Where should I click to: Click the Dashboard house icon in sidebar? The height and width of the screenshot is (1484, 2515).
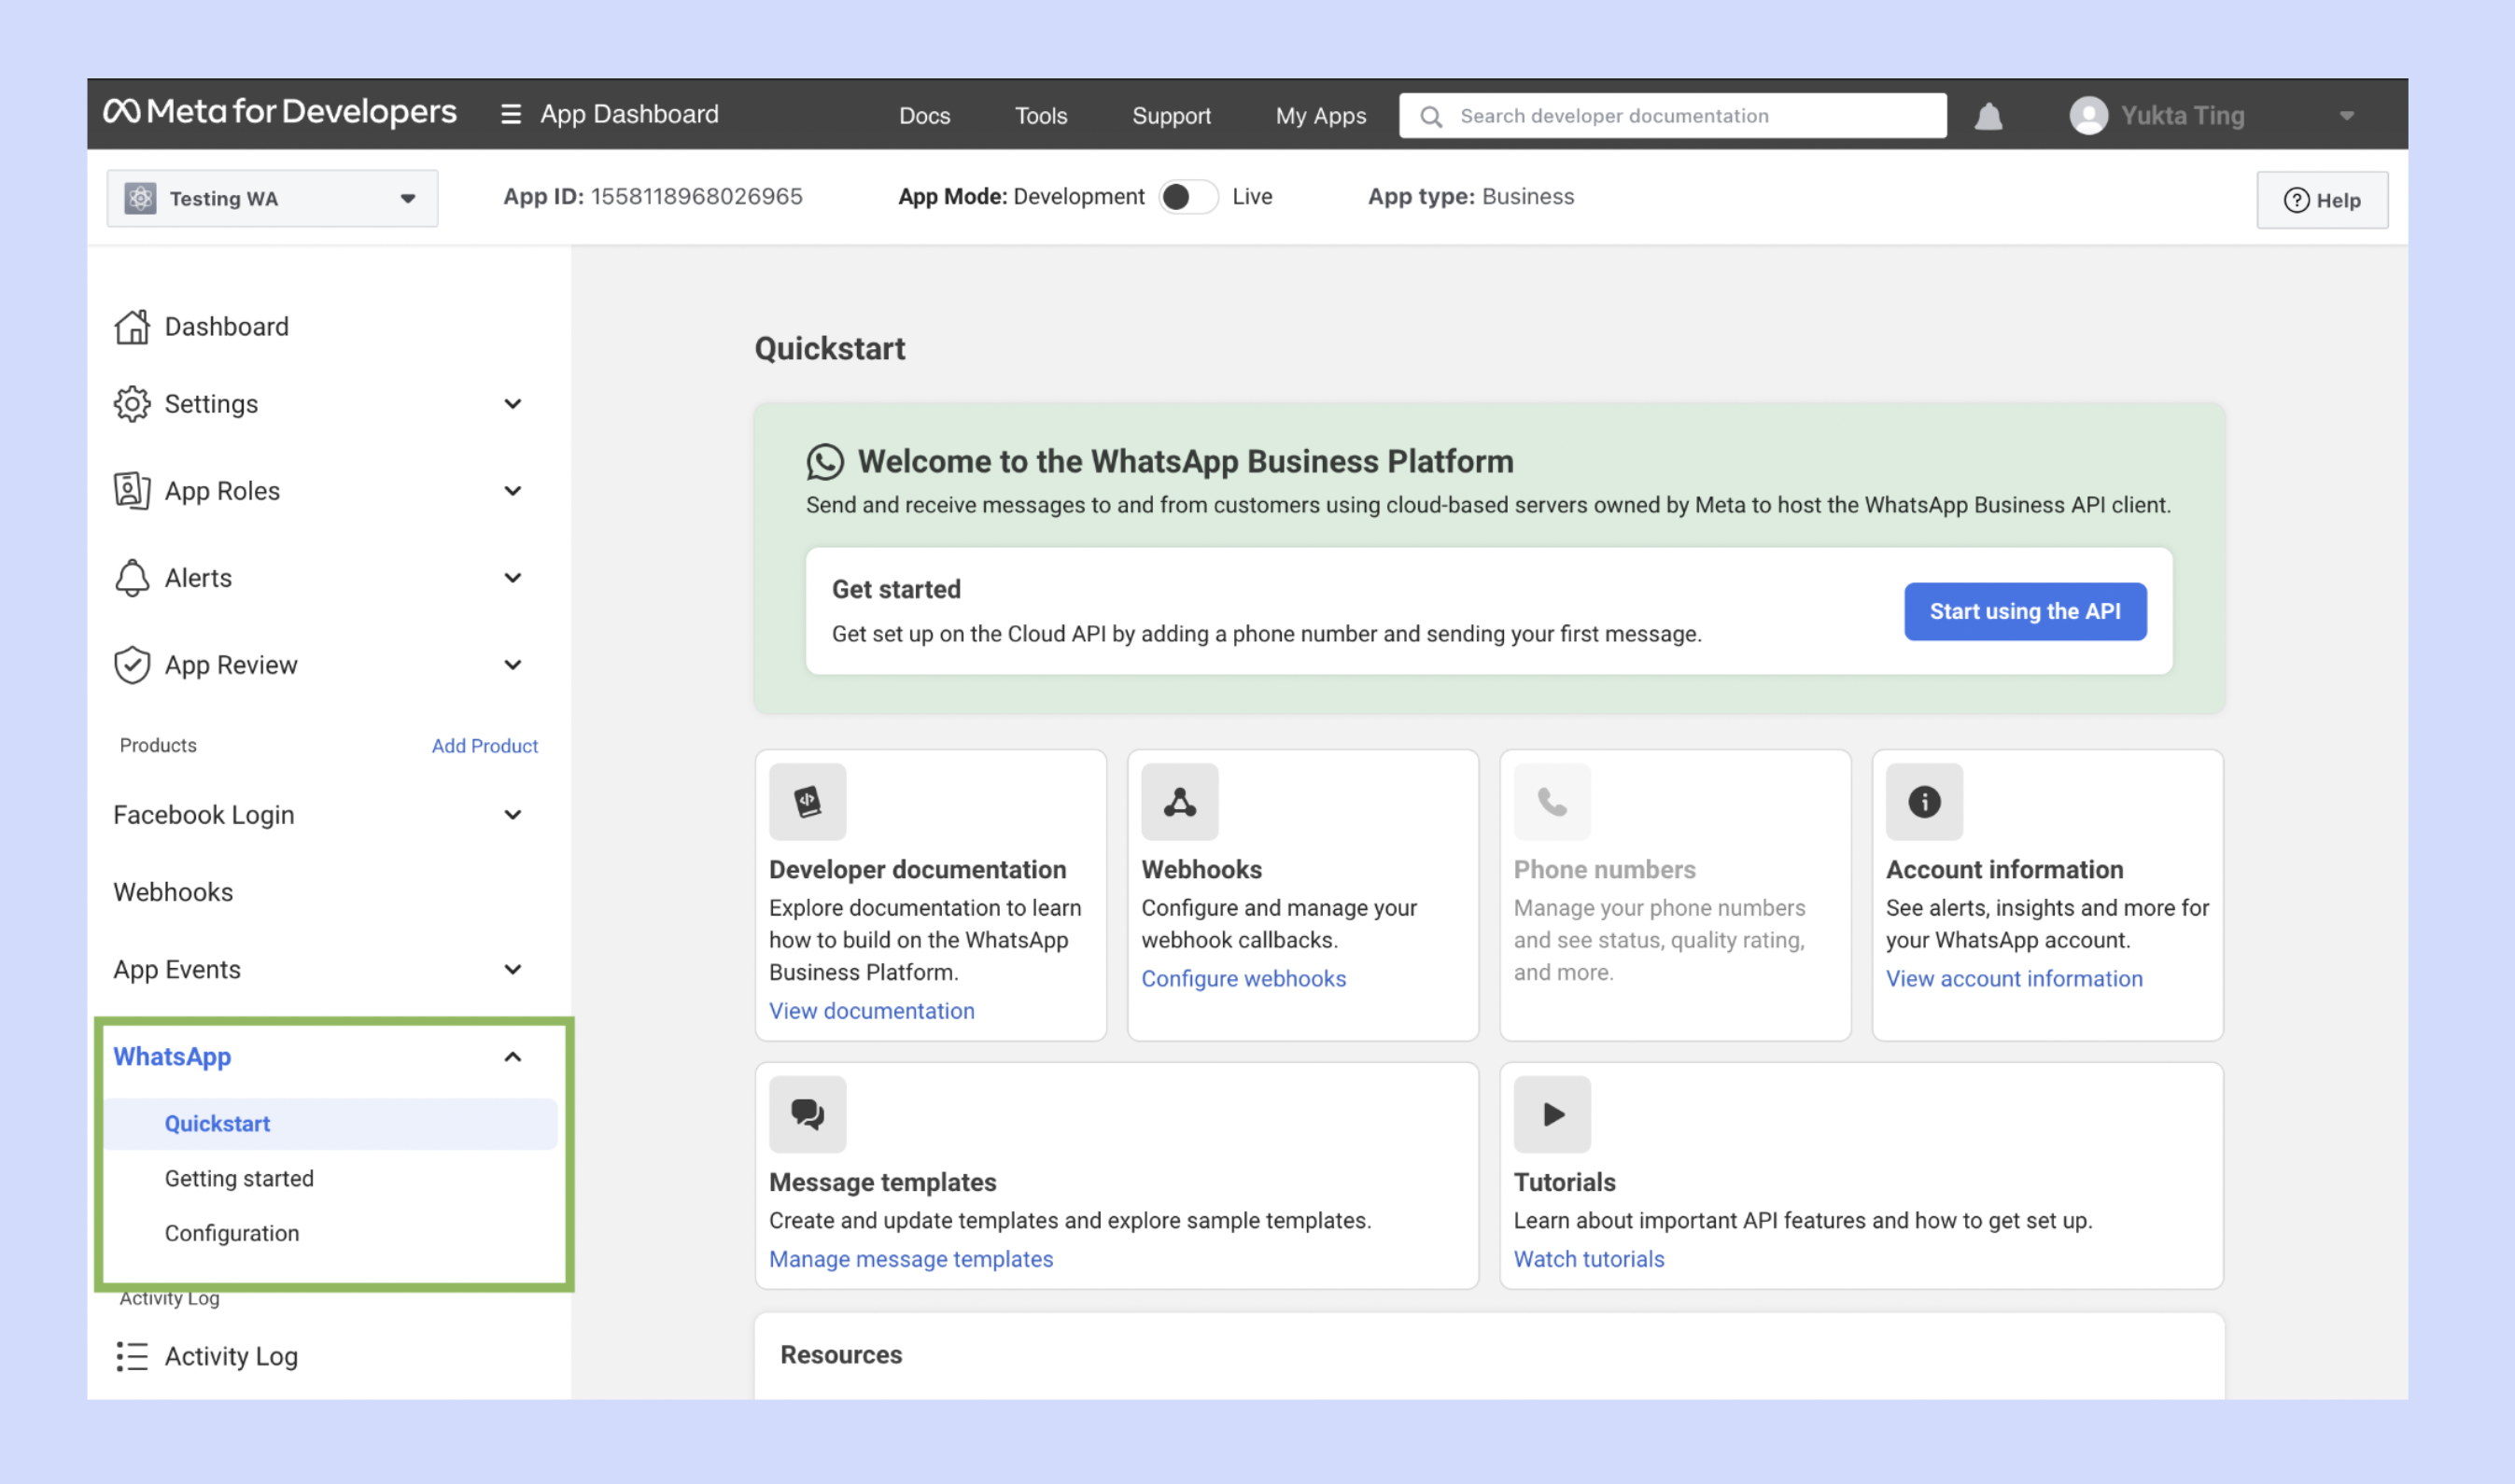pyautogui.click(x=132, y=327)
